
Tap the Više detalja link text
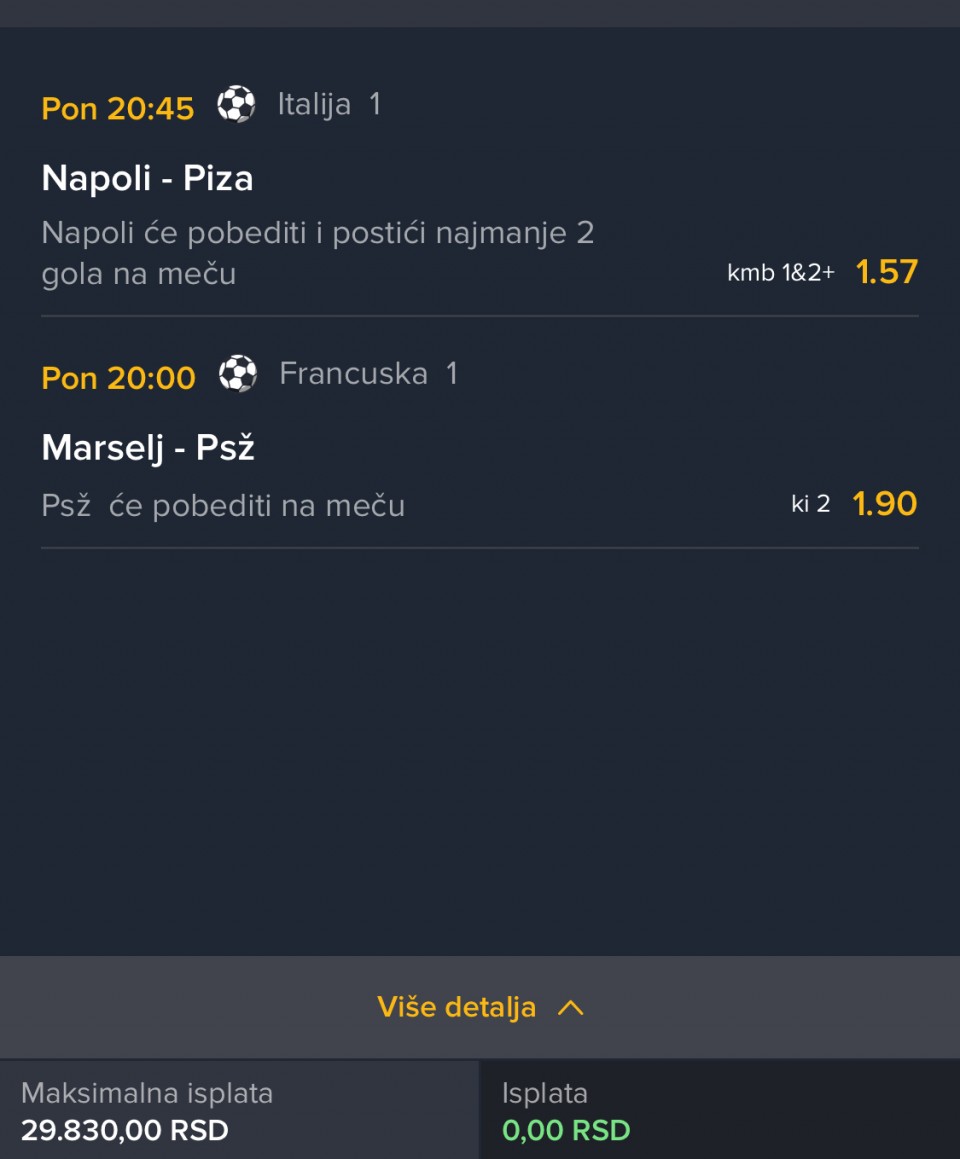(x=457, y=1007)
